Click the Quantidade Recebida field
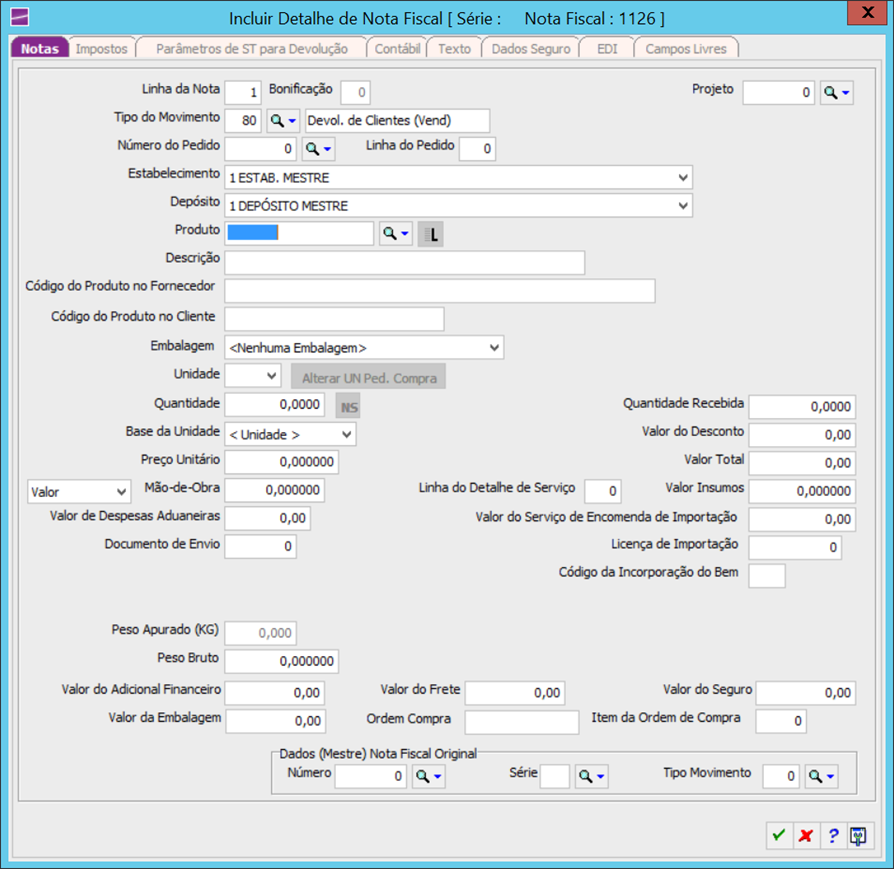Viewport: 894px width, 869px height. pos(802,407)
